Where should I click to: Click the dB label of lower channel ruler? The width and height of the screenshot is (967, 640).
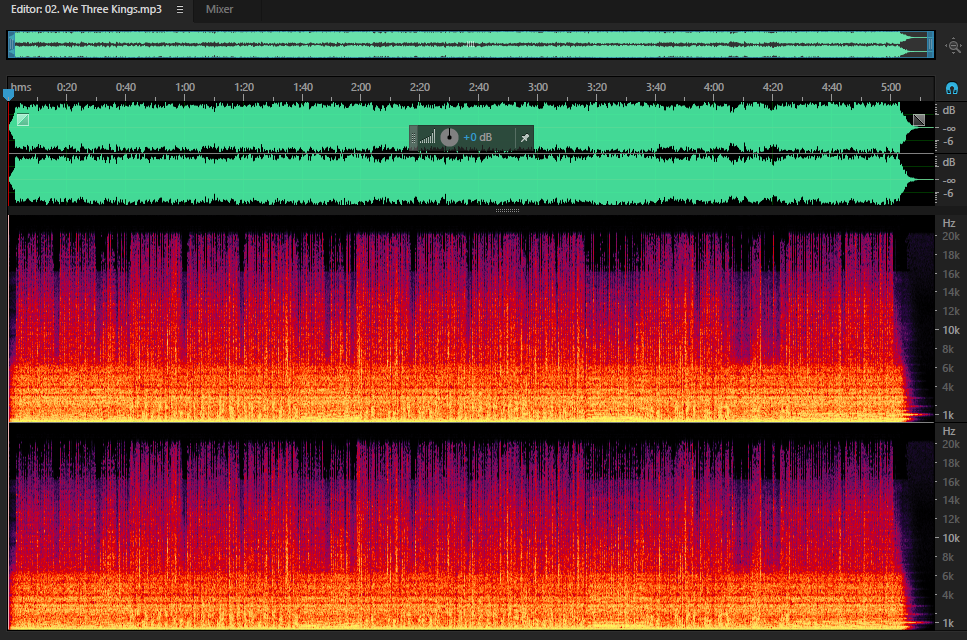pyautogui.click(x=948, y=162)
